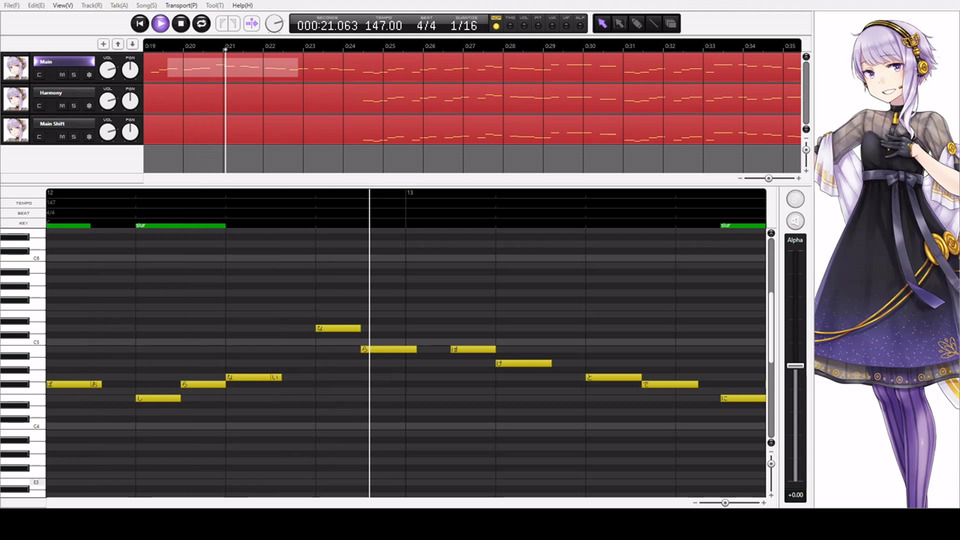The height and width of the screenshot is (540, 960).
Task: Solo the Harmony track
Action: [x=73, y=106]
